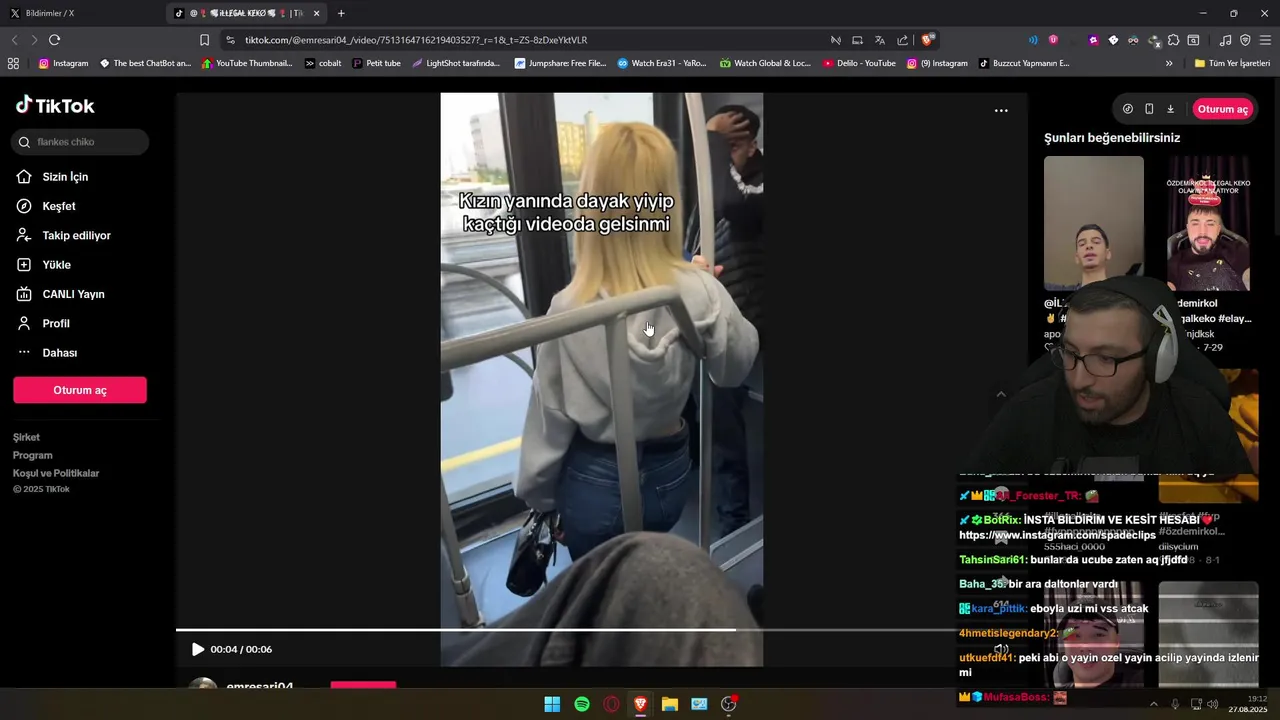
Task: Reload the current page
Action: (54, 40)
